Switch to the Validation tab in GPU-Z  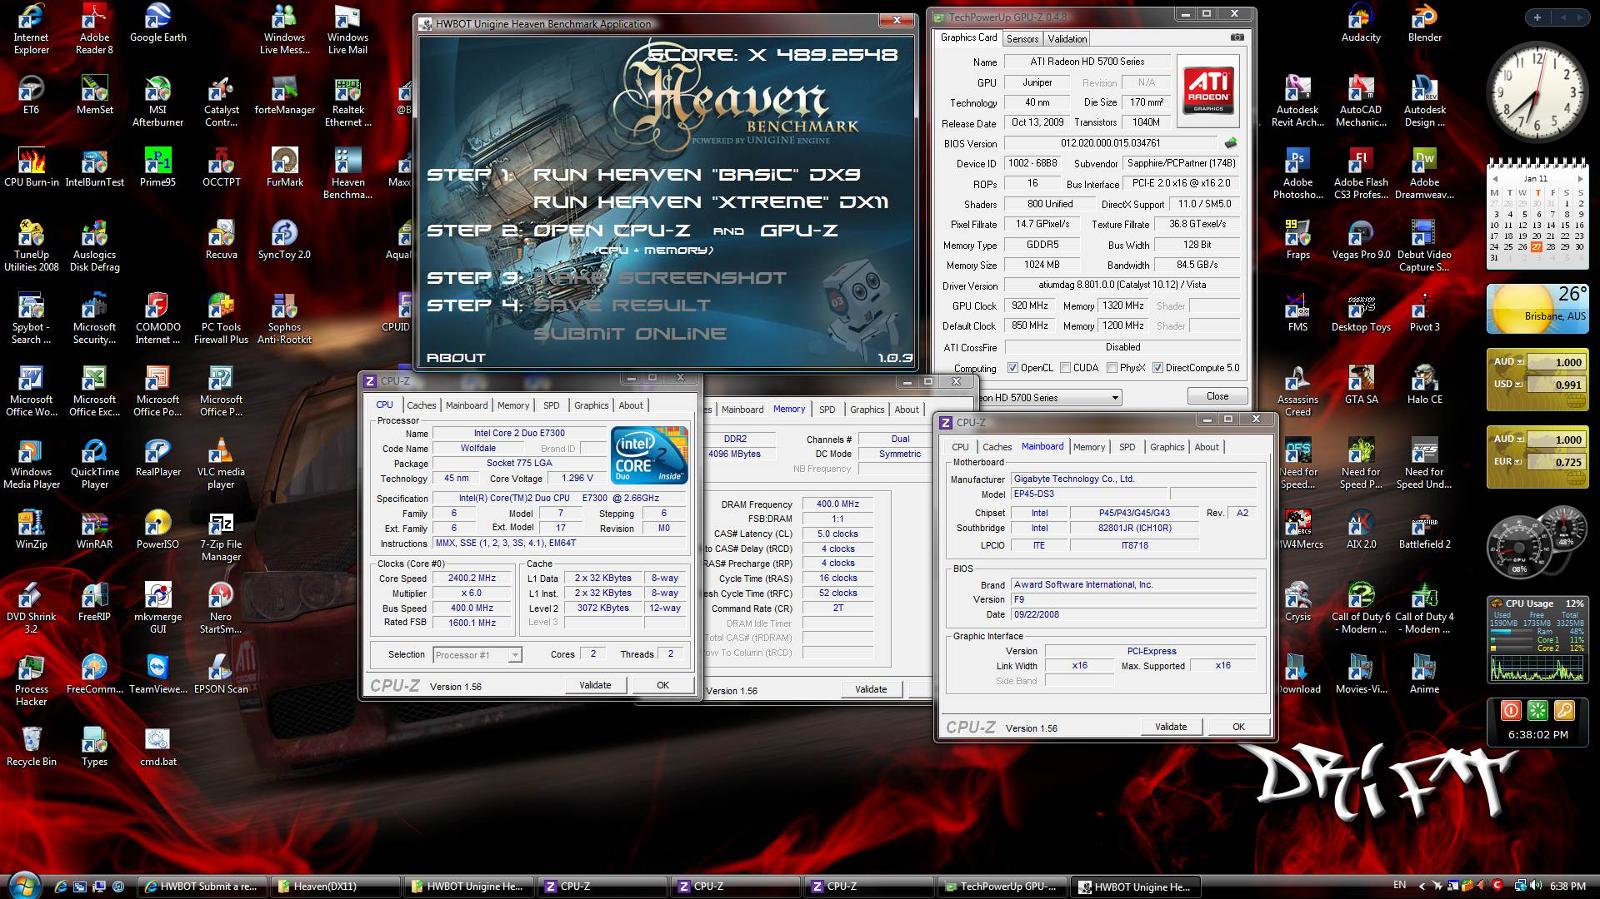point(1067,39)
